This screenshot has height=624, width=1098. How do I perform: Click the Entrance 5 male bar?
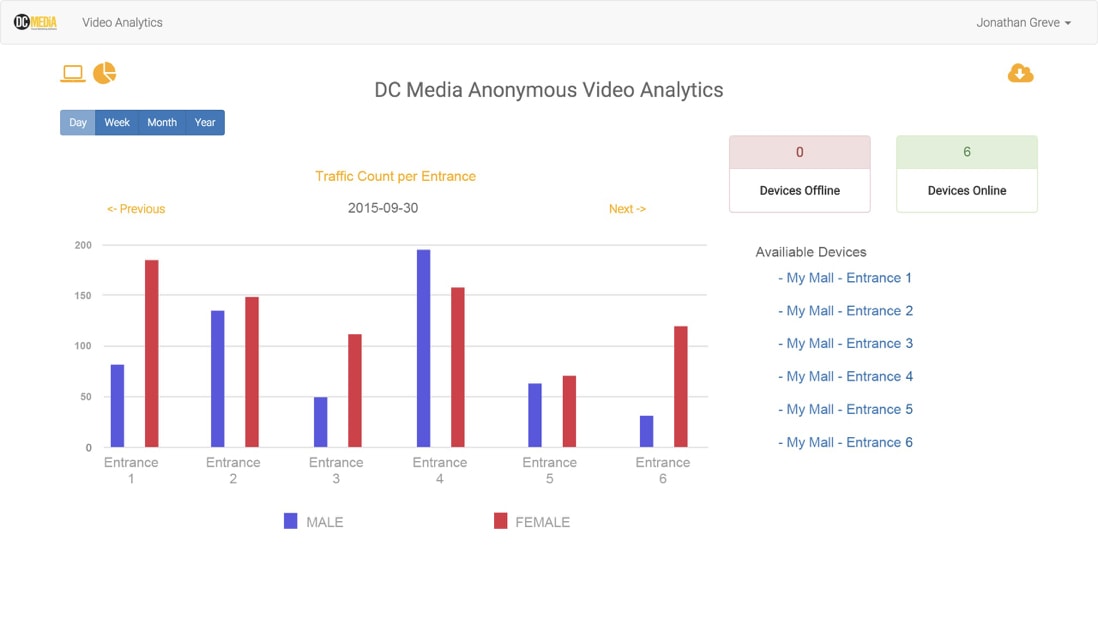[535, 415]
